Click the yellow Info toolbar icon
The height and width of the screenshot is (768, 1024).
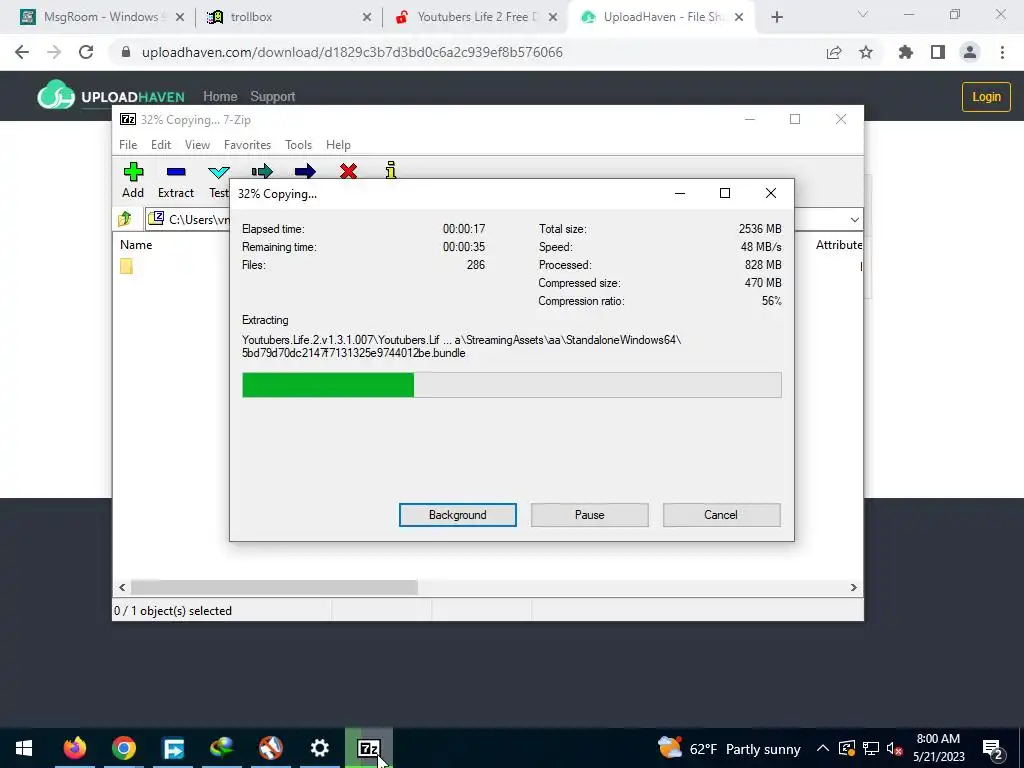tap(391, 170)
